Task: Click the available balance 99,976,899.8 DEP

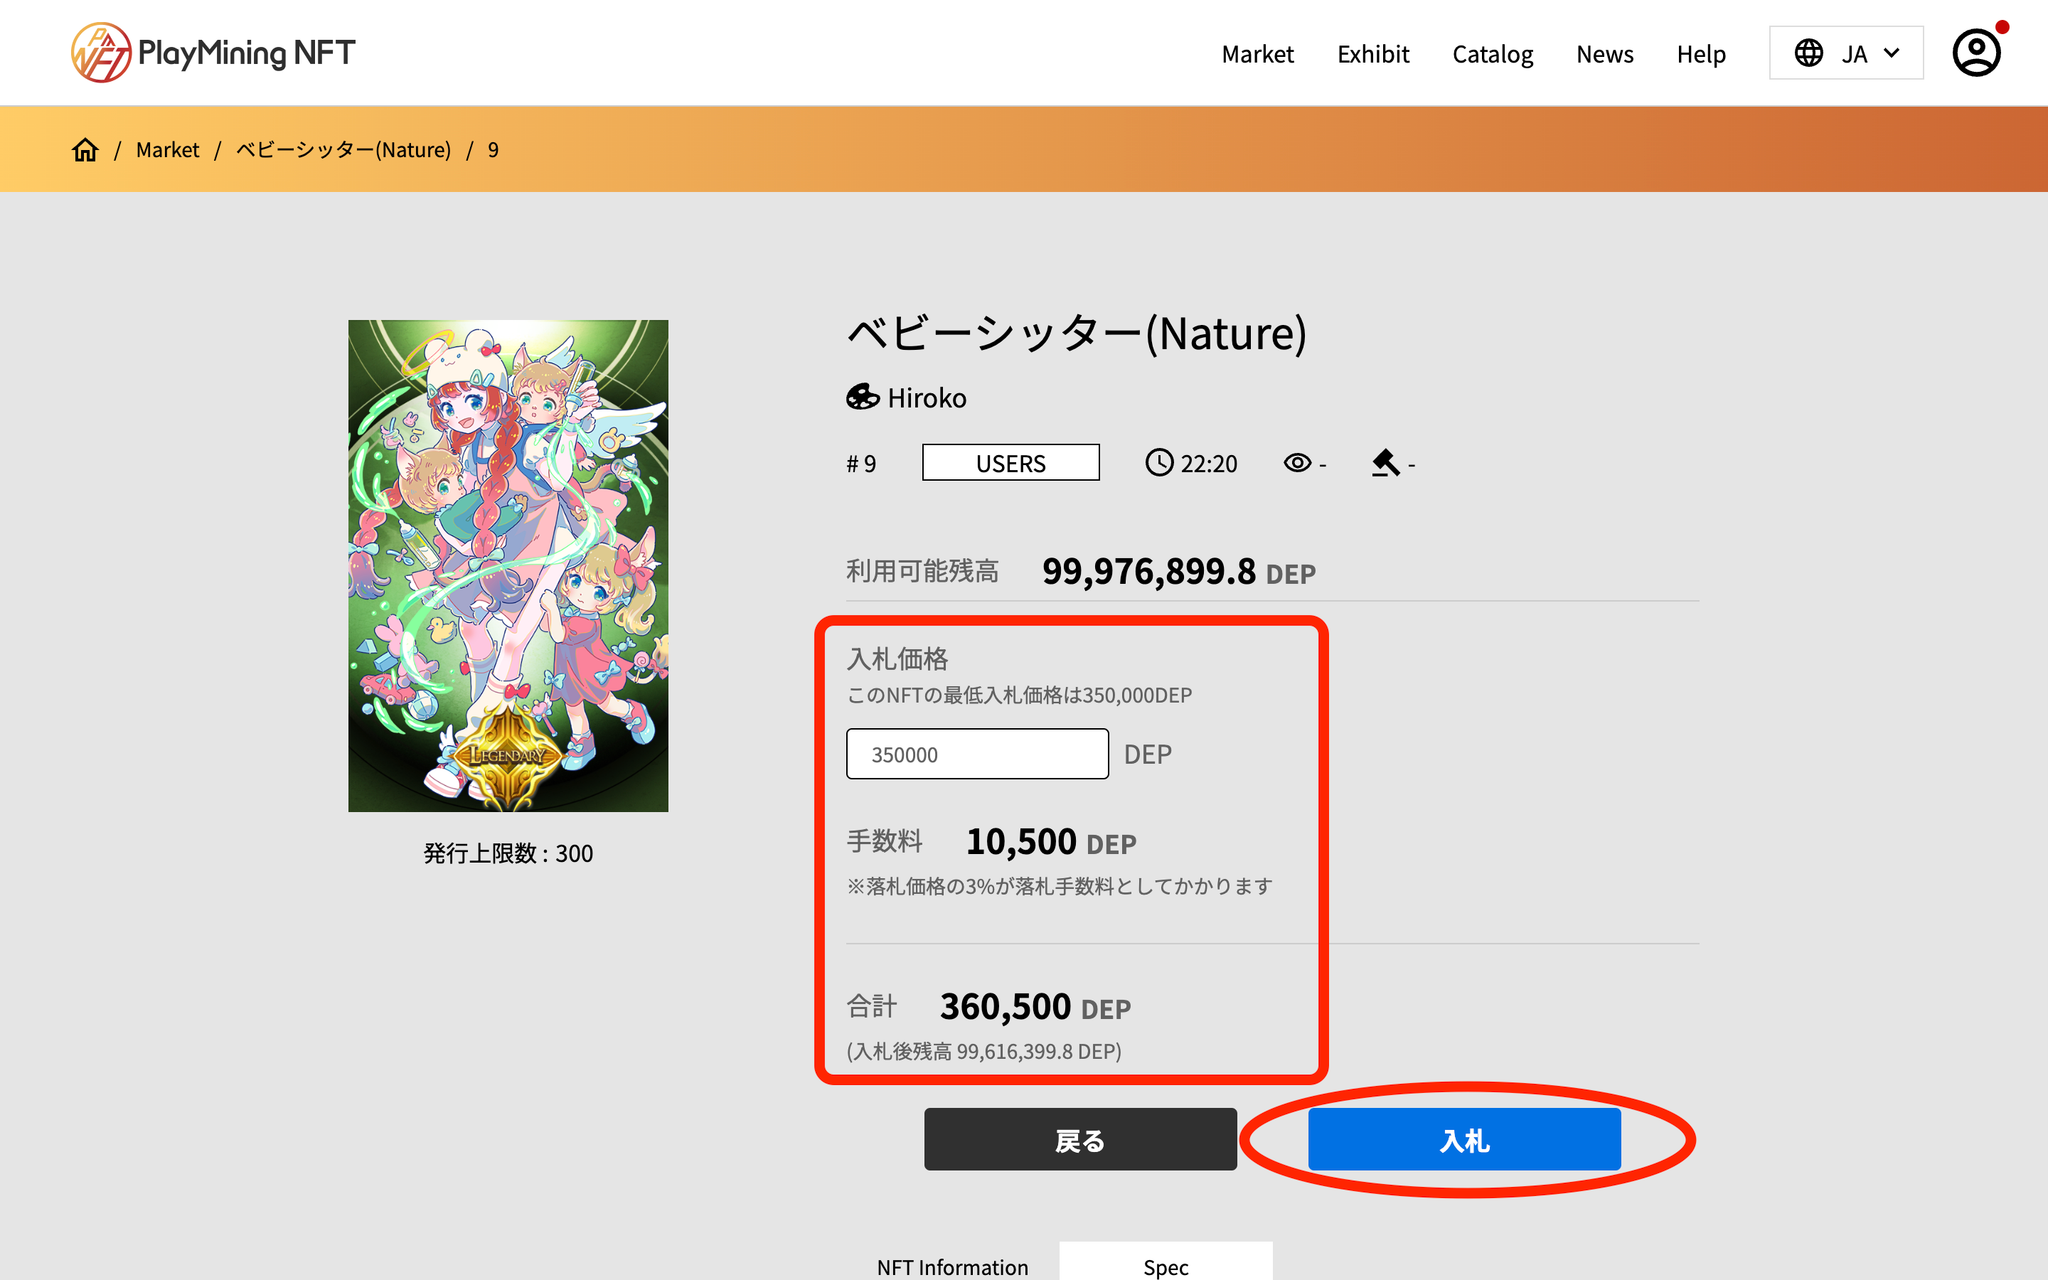Action: point(1178,571)
